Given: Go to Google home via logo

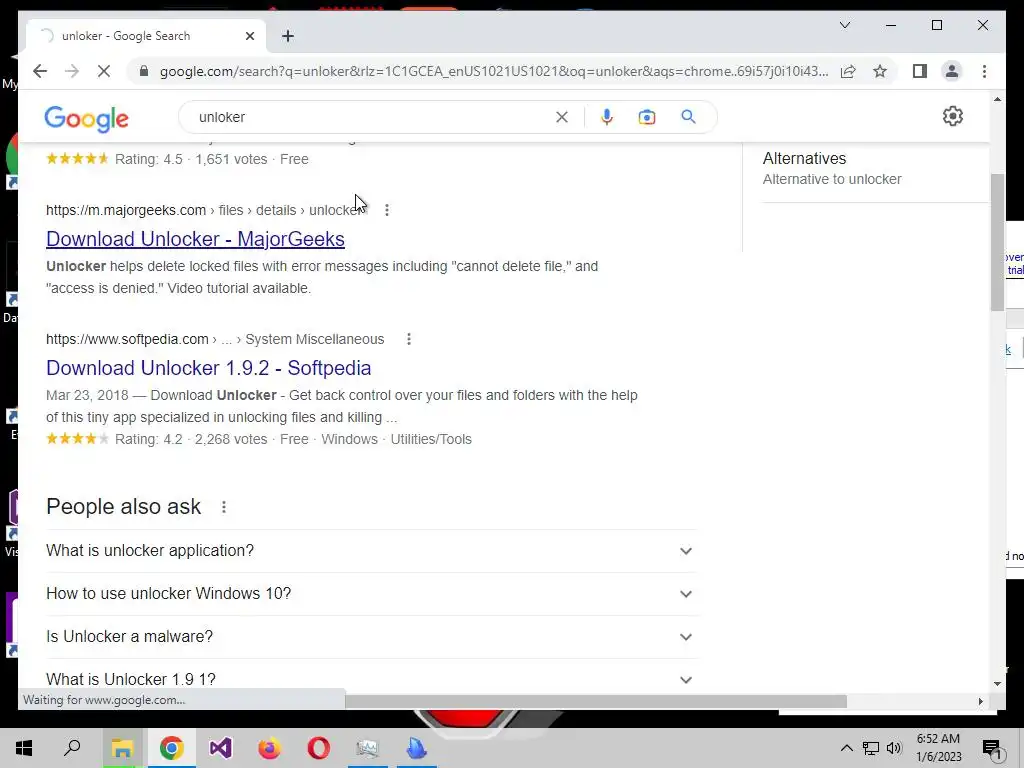Looking at the screenshot, I should point(86,119).
